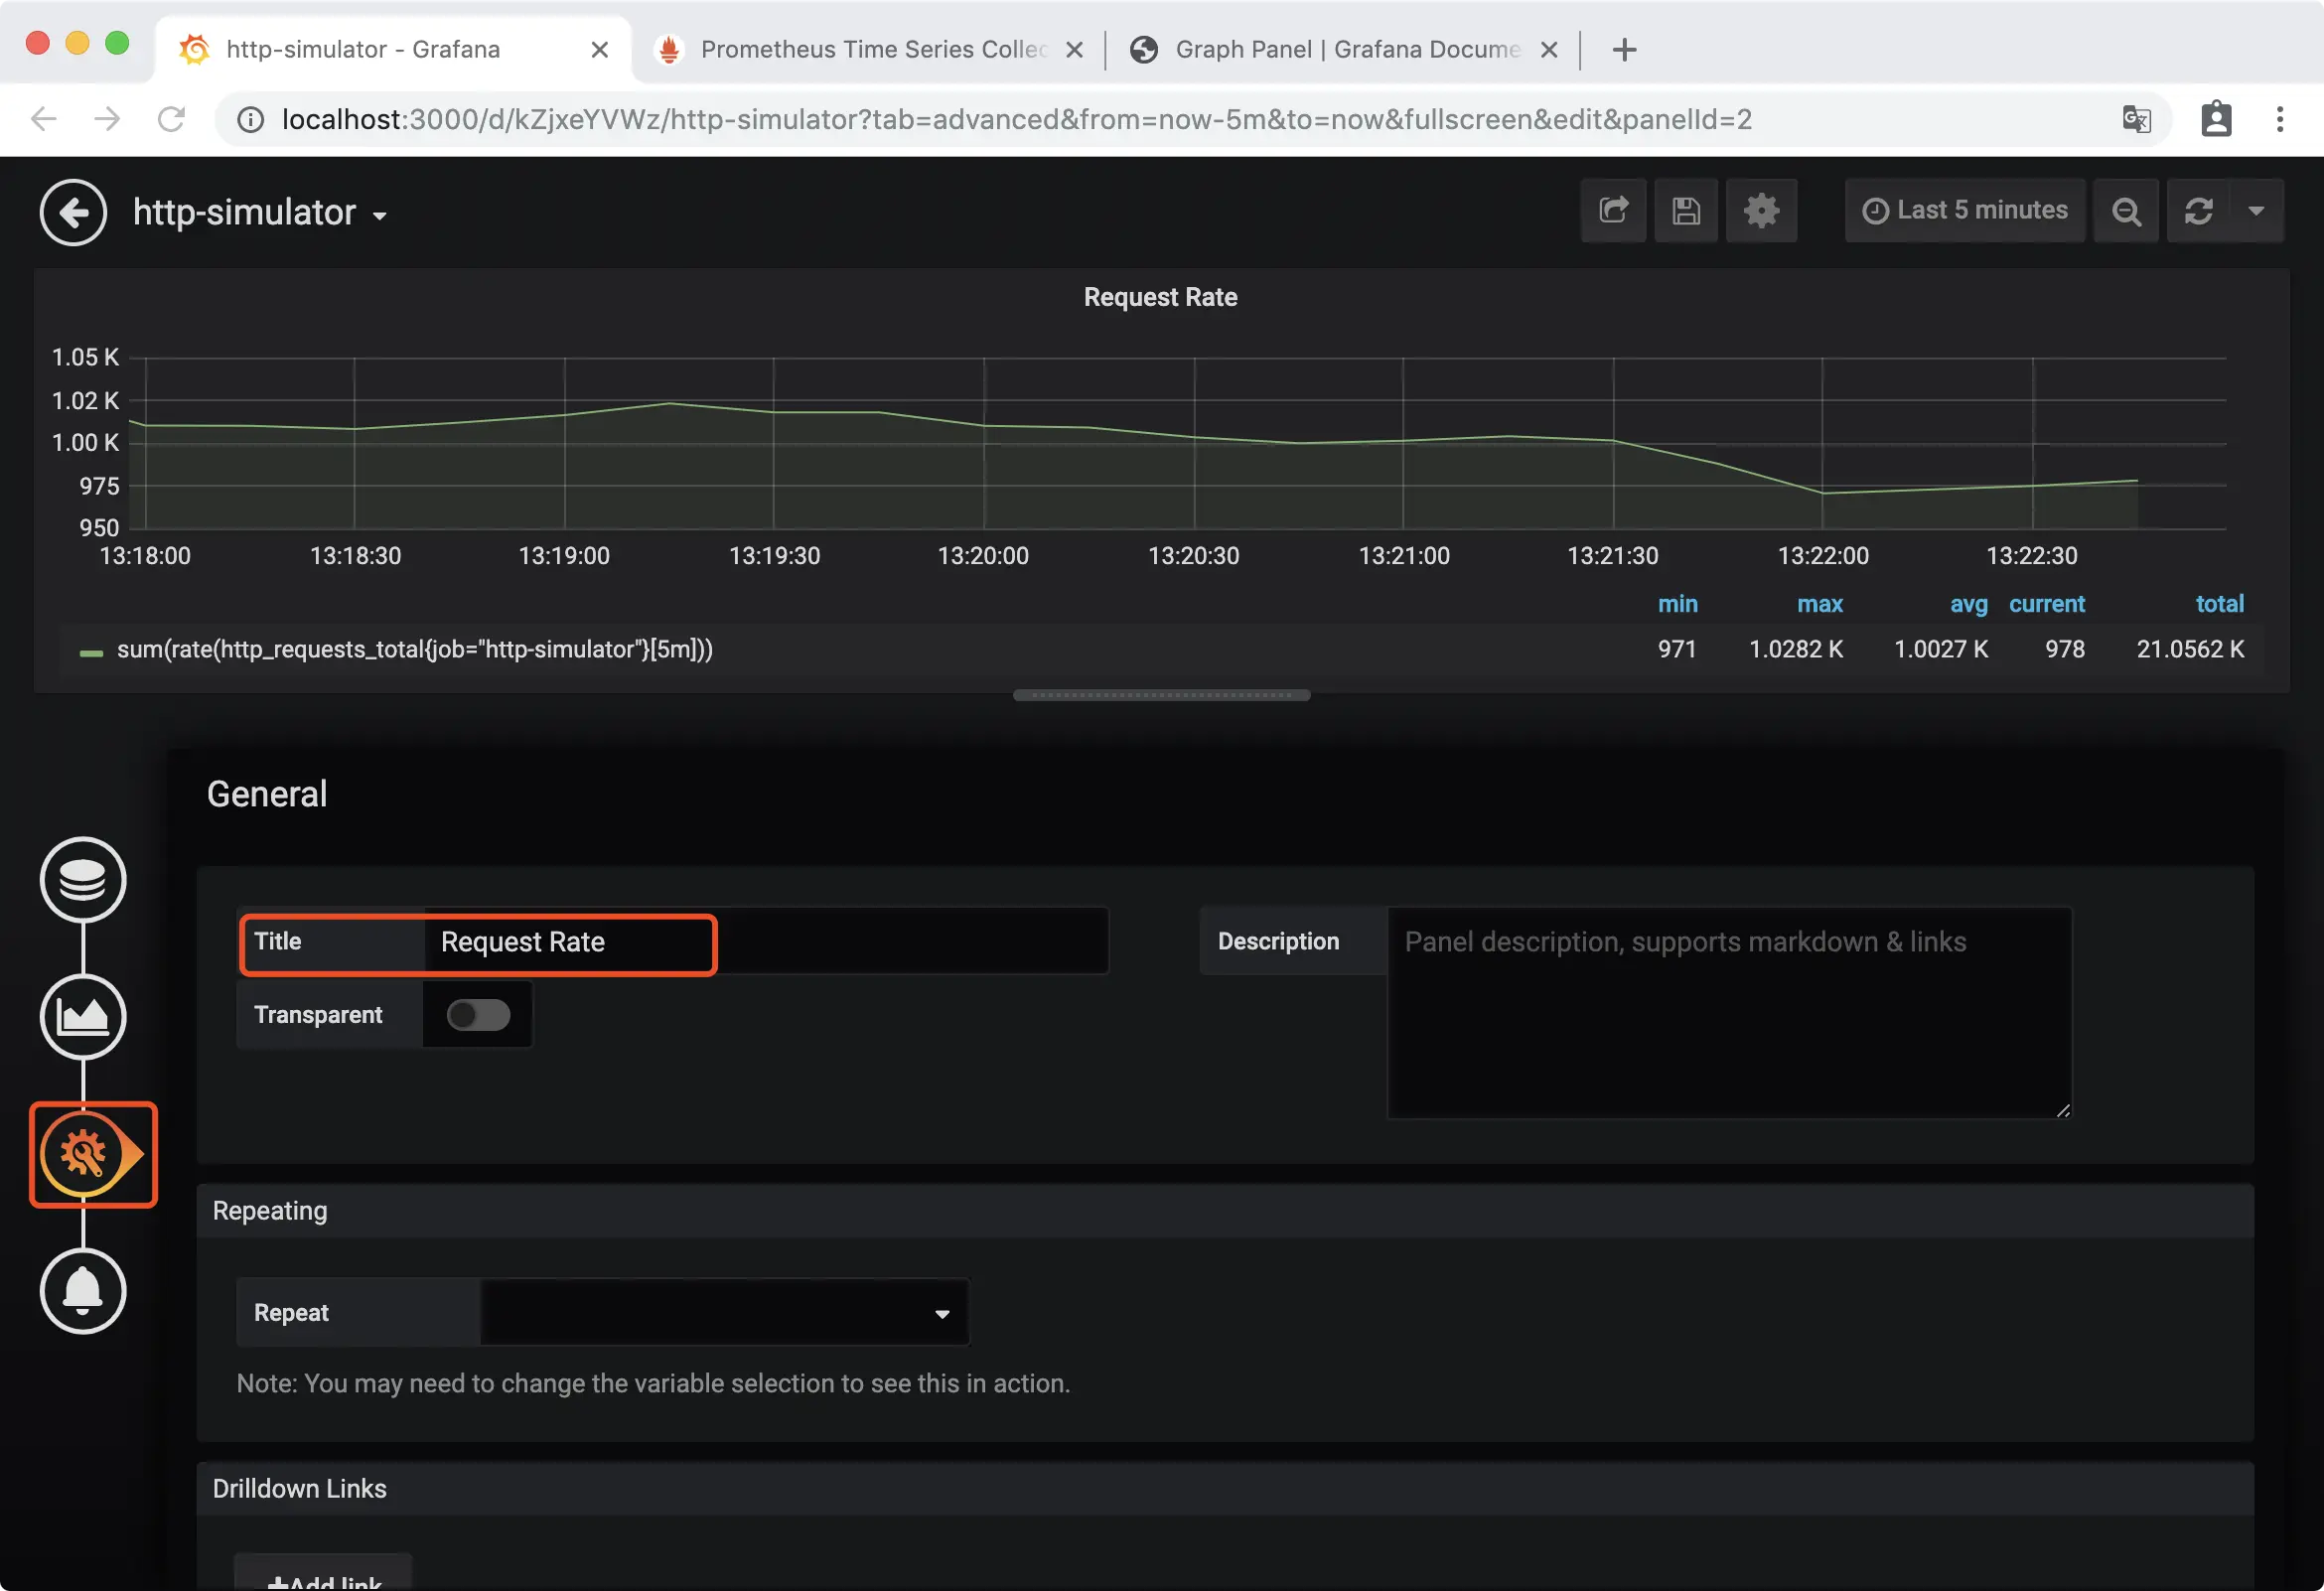This screenshot has width=2324, height=1591.
Task: Click the 21.0562 K total legend value
Action: pos(2190,649)
